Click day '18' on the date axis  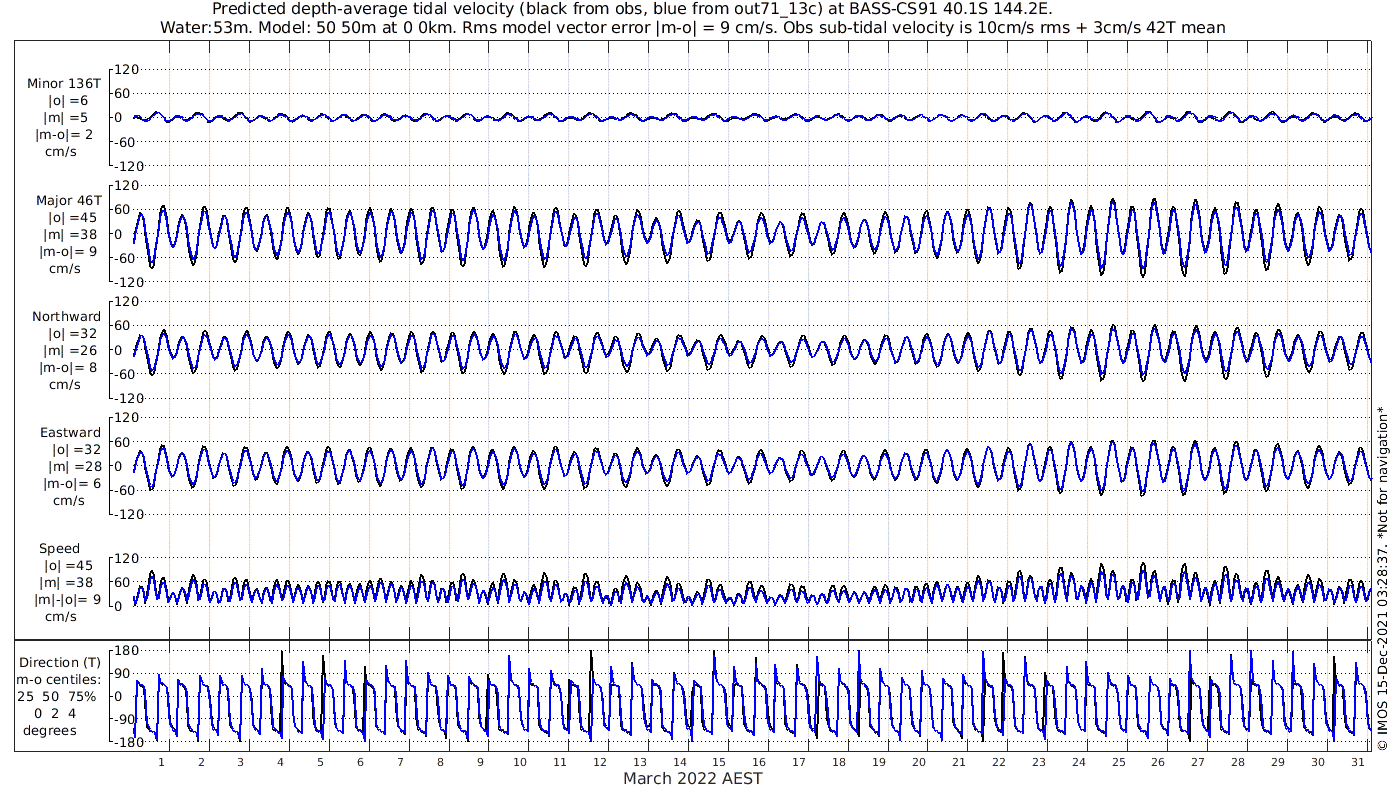[839, 762]
